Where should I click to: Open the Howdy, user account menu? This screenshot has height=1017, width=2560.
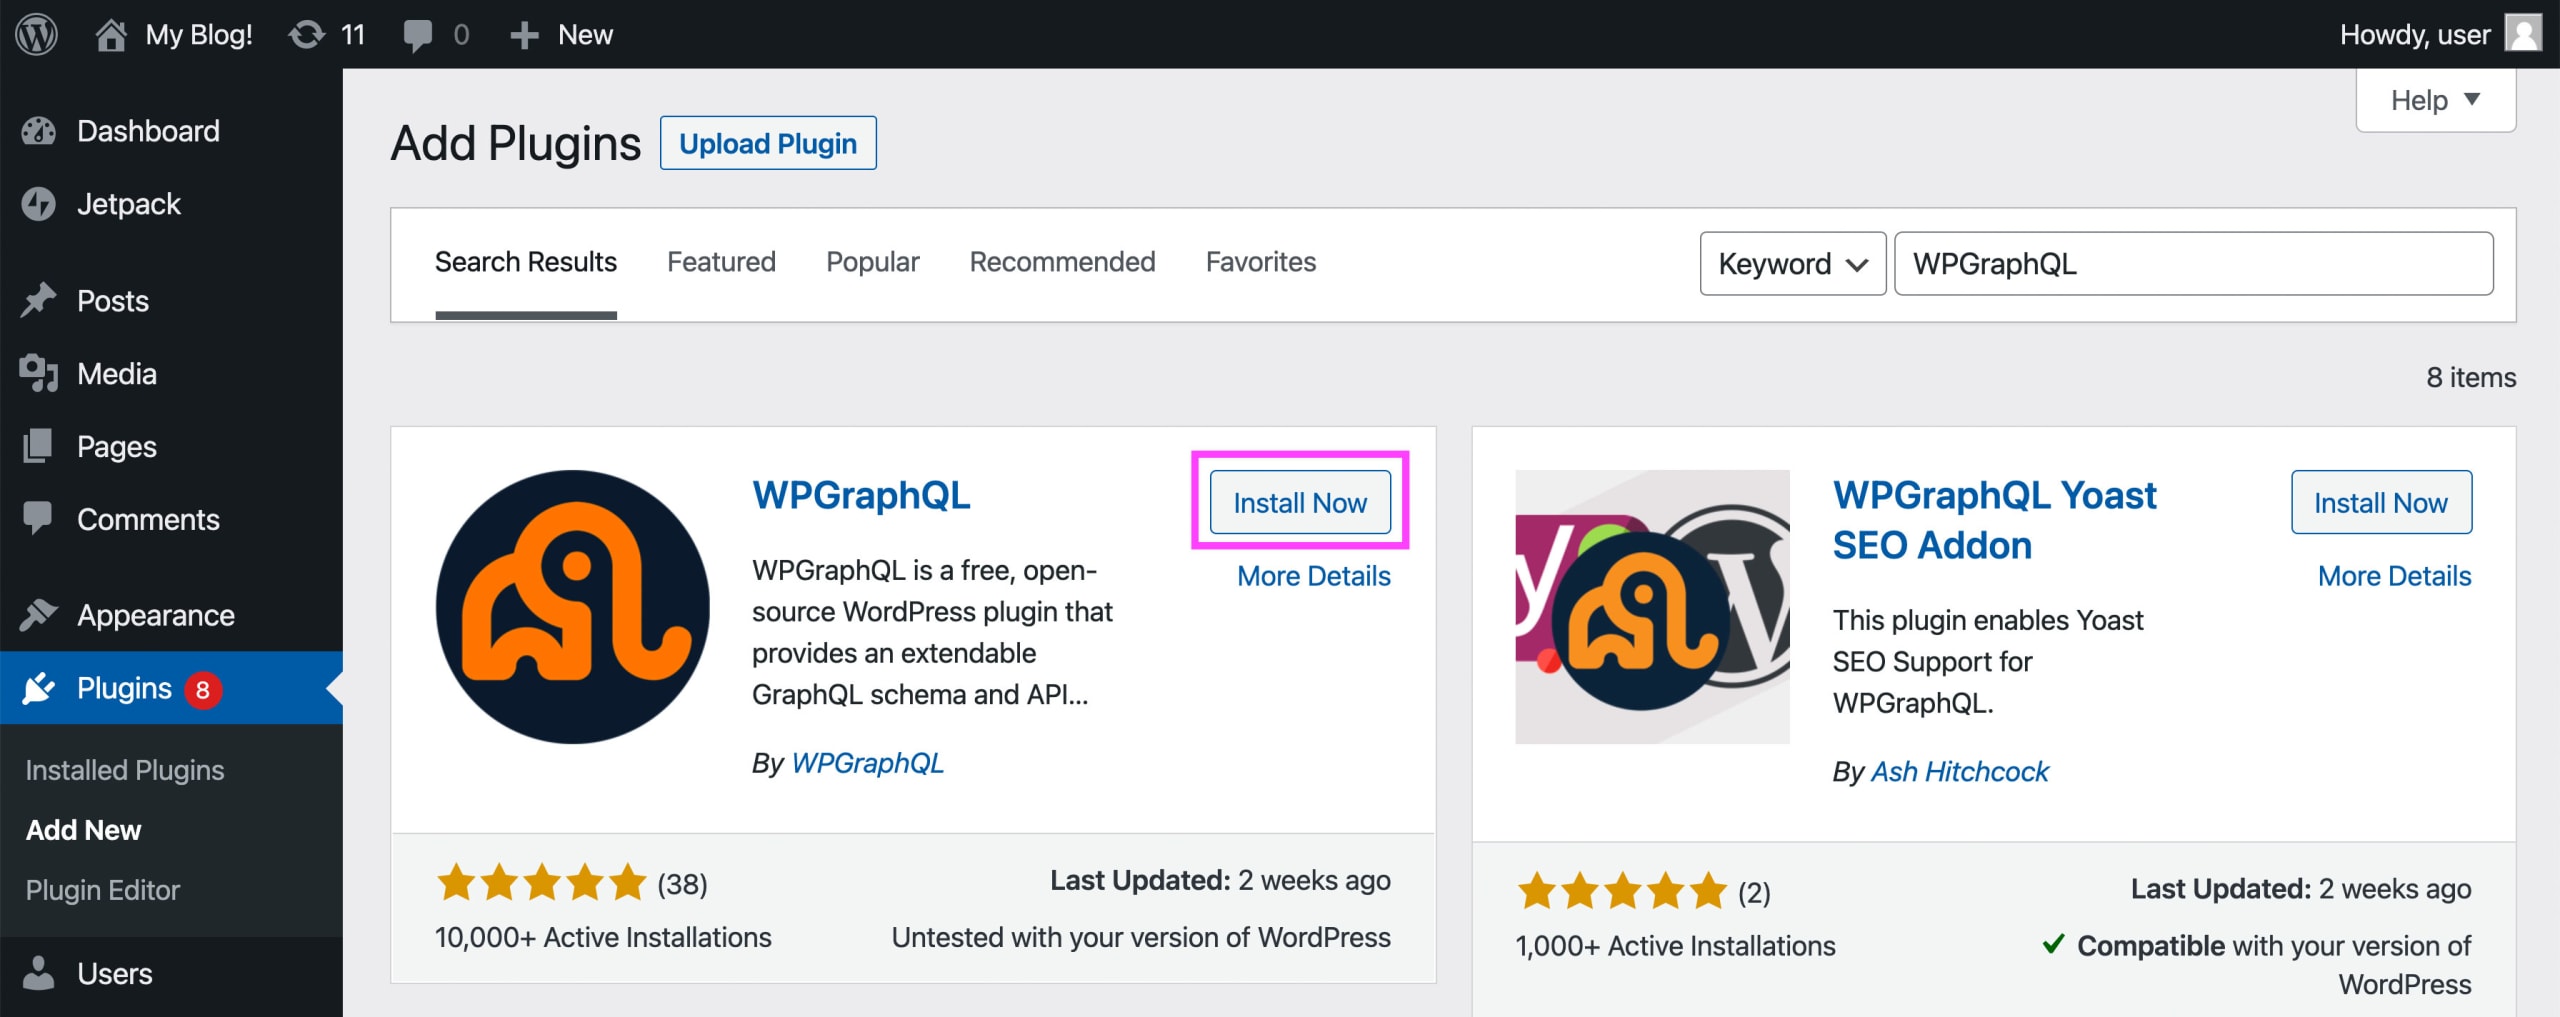[x=2439, y=35]
